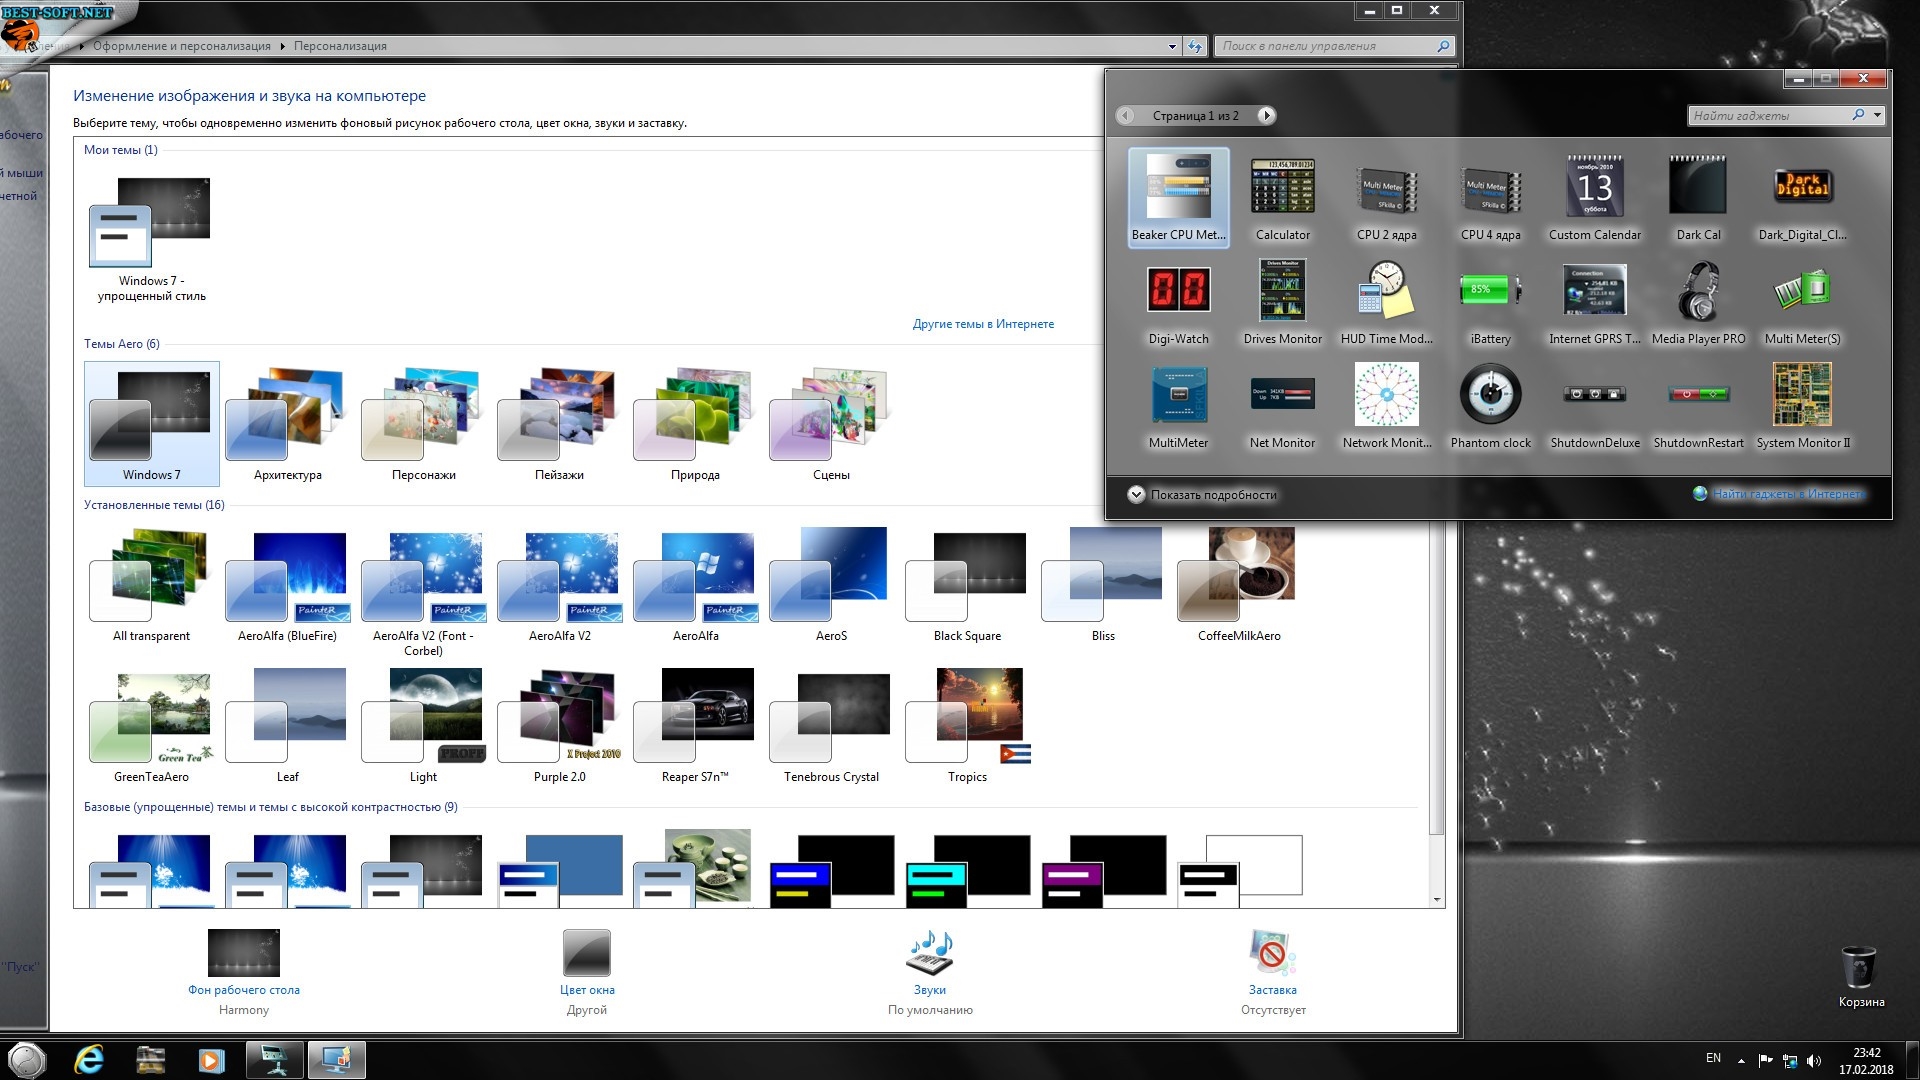Open window color (Цвет окна) swatch
Screen dimensions: 1920x1080
click(586, 954)
